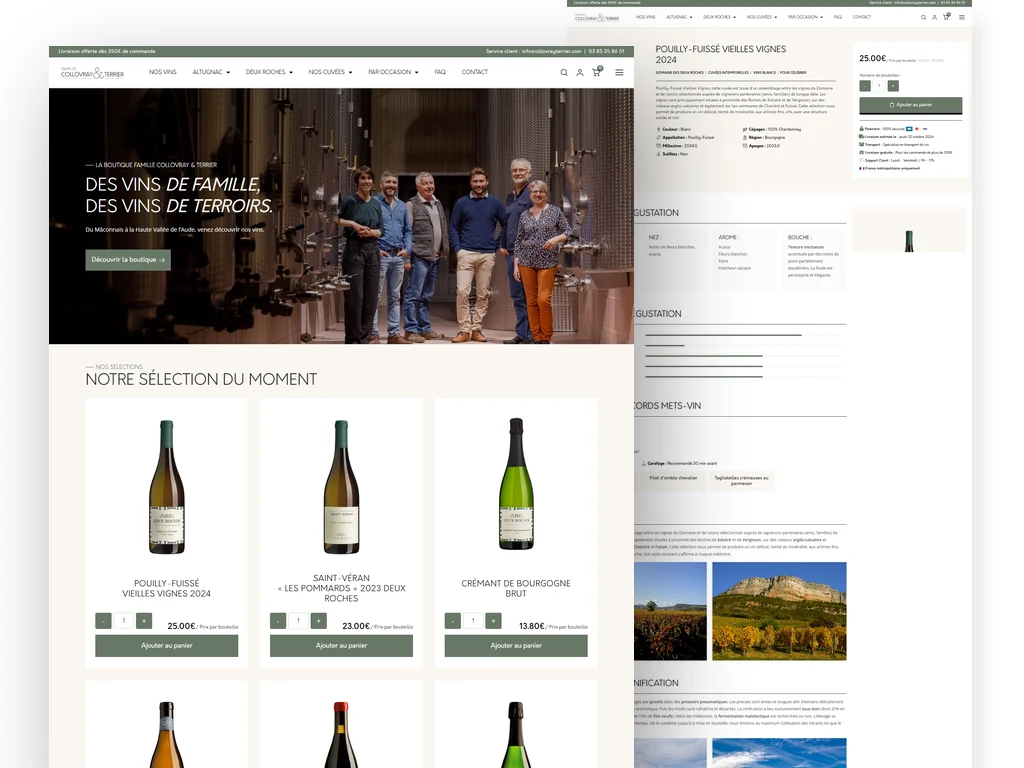
Task: Click Notre Sélection du Moment heading
Action: (201, 379)
